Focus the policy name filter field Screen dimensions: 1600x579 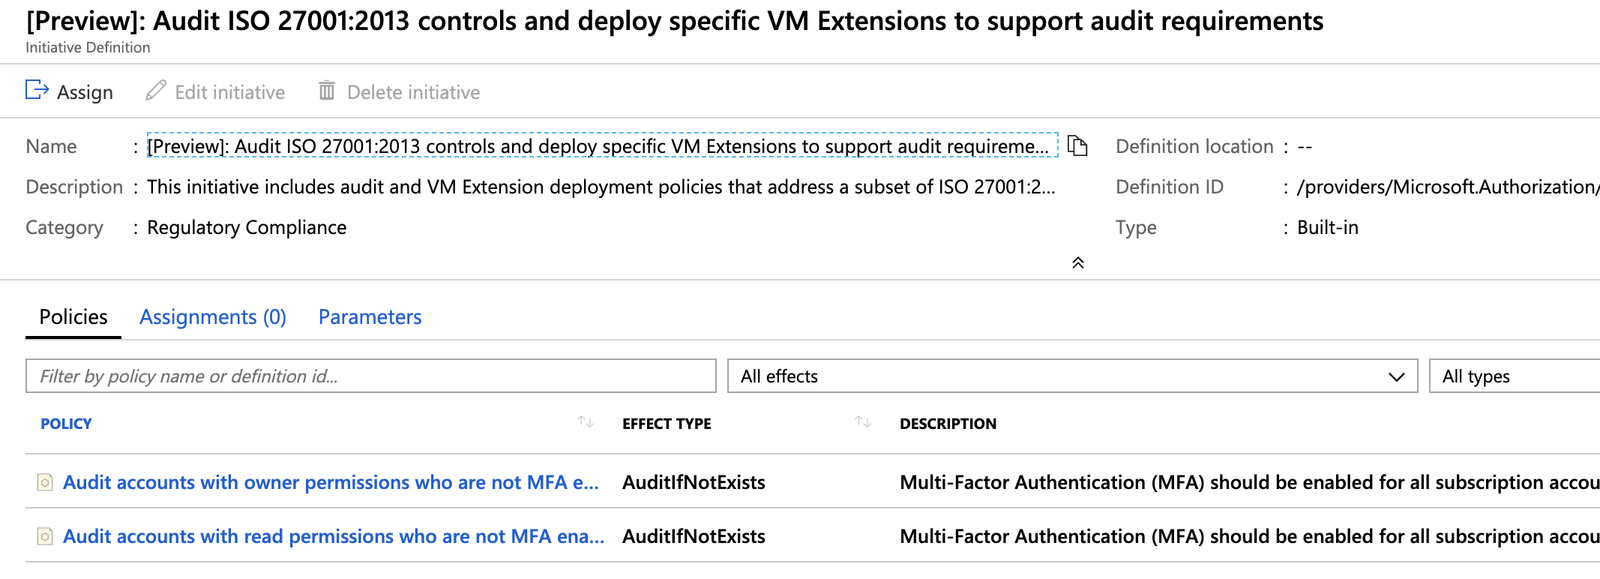click(x=371, y=376)
